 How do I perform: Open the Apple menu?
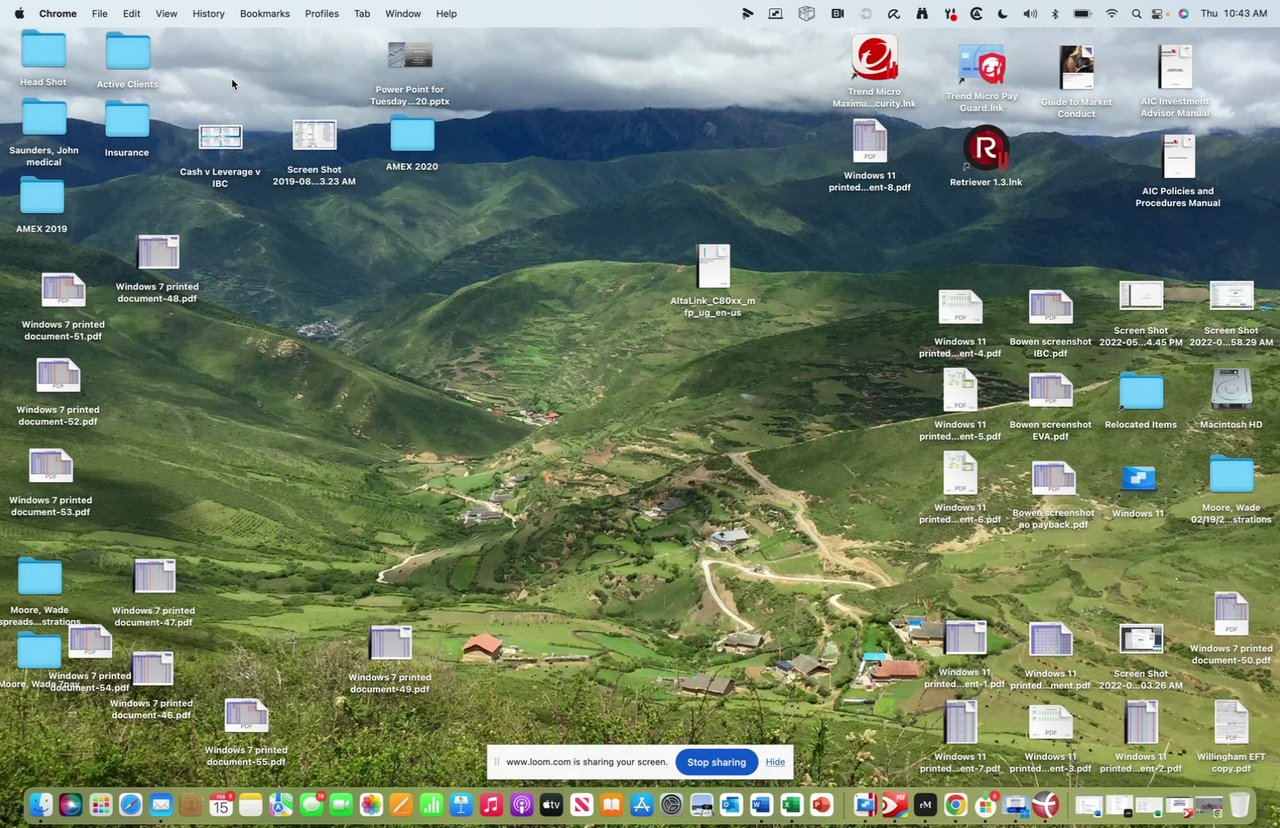[19, 13]
